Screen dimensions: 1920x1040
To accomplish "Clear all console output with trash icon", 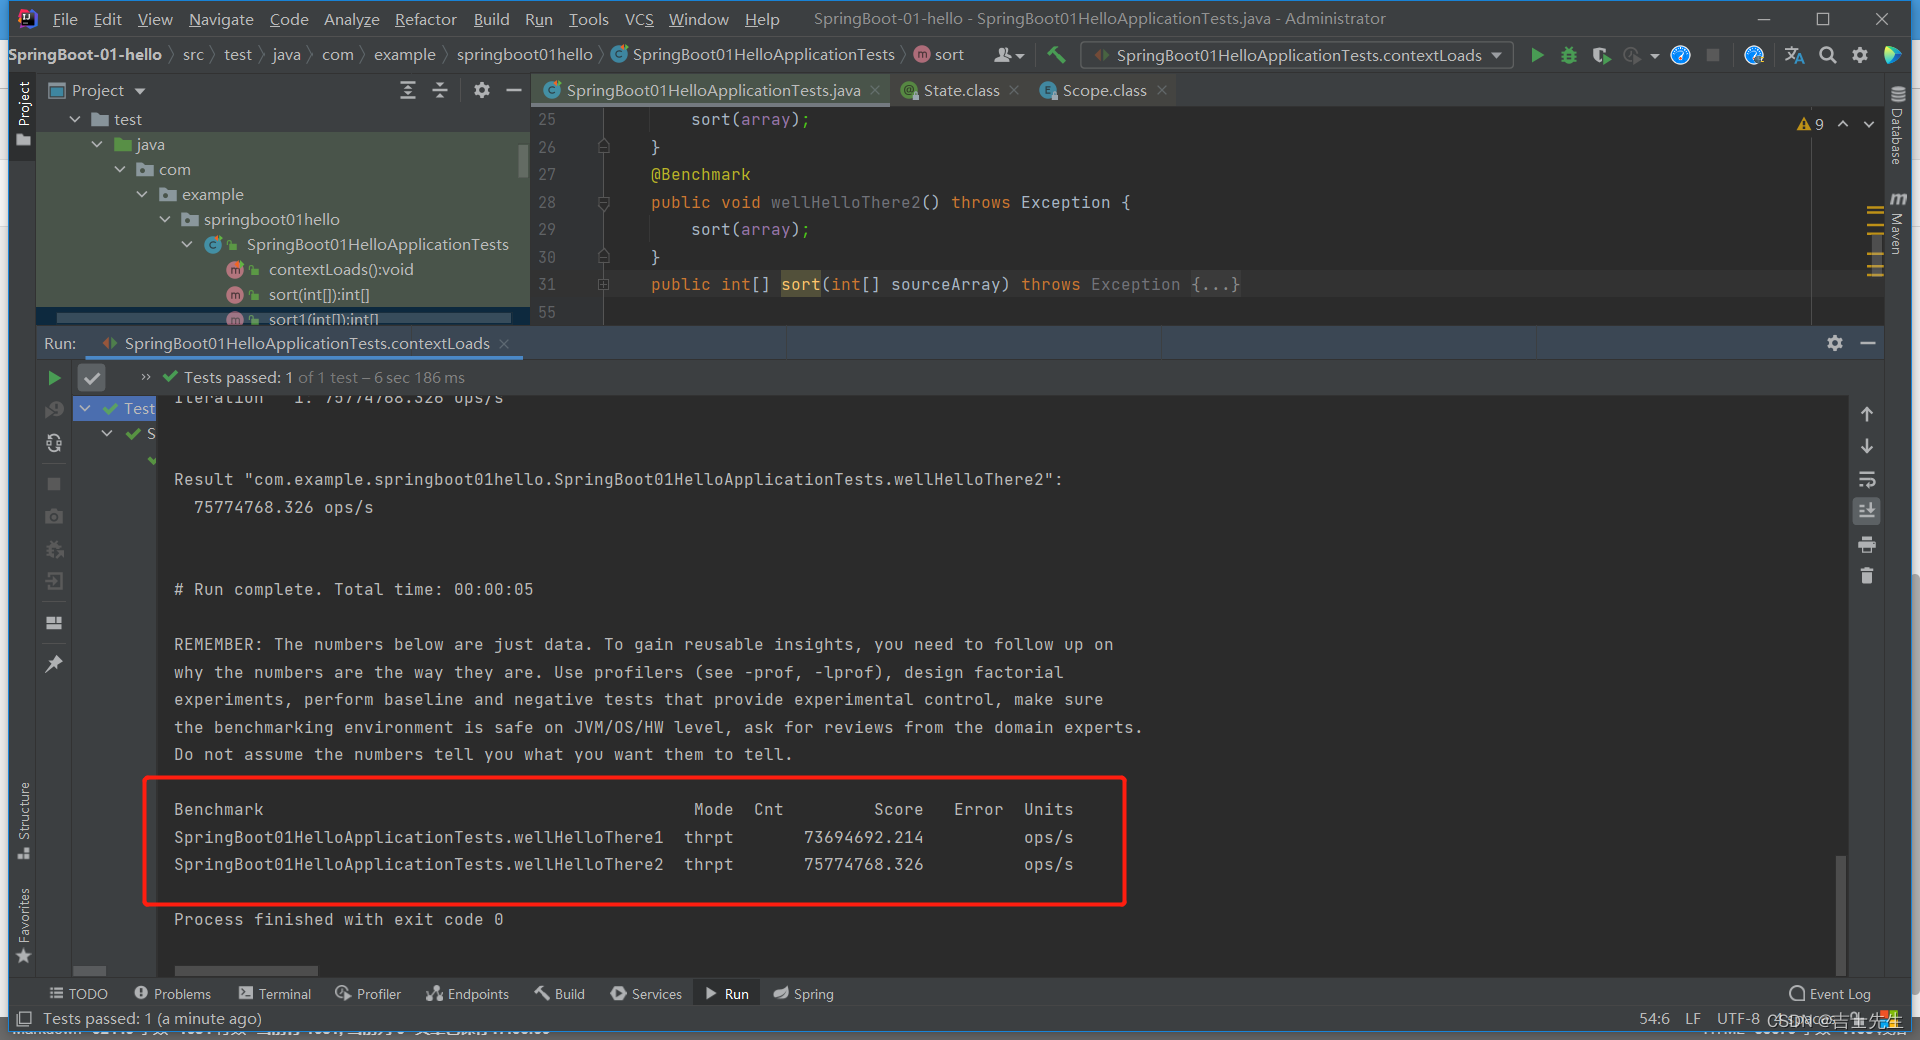I will click(x=1867, y=576).
